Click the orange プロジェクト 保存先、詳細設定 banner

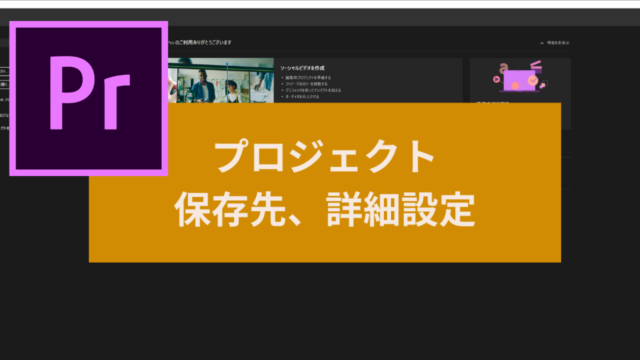pyautogui.click(x=325, y=182)
